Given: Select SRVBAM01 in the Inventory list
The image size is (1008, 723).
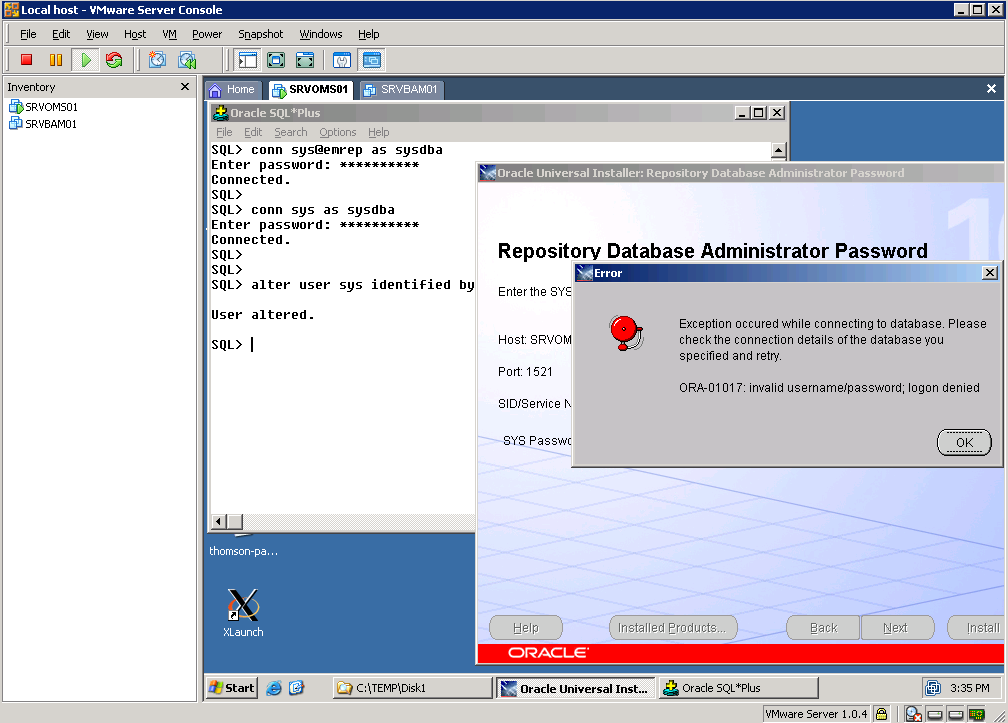Looking at the screenshot, I should 50,124.
